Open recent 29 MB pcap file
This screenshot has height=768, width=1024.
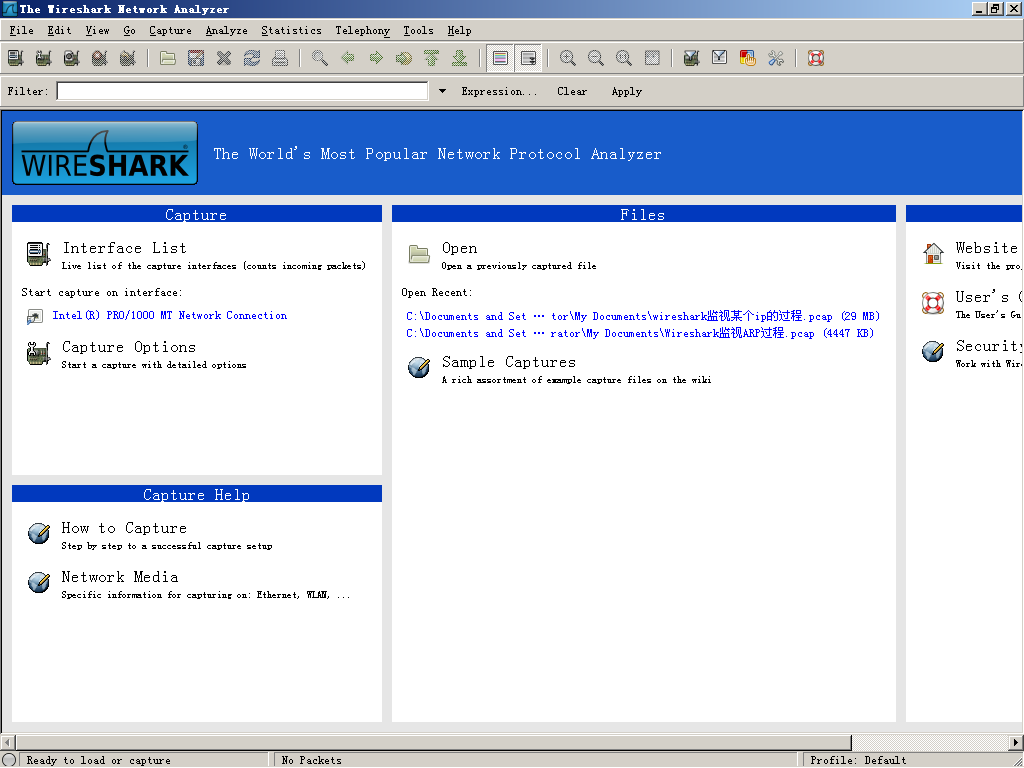[643, 316]
